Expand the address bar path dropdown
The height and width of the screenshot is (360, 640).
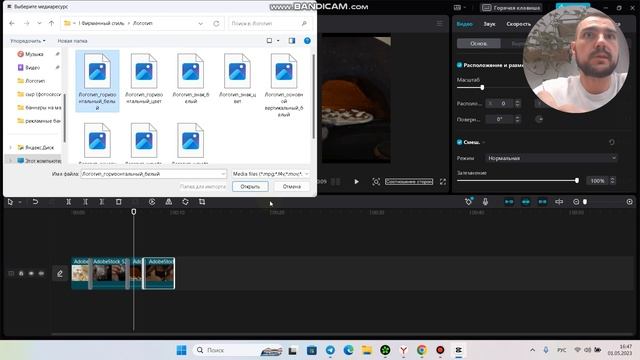coord(200,24)
